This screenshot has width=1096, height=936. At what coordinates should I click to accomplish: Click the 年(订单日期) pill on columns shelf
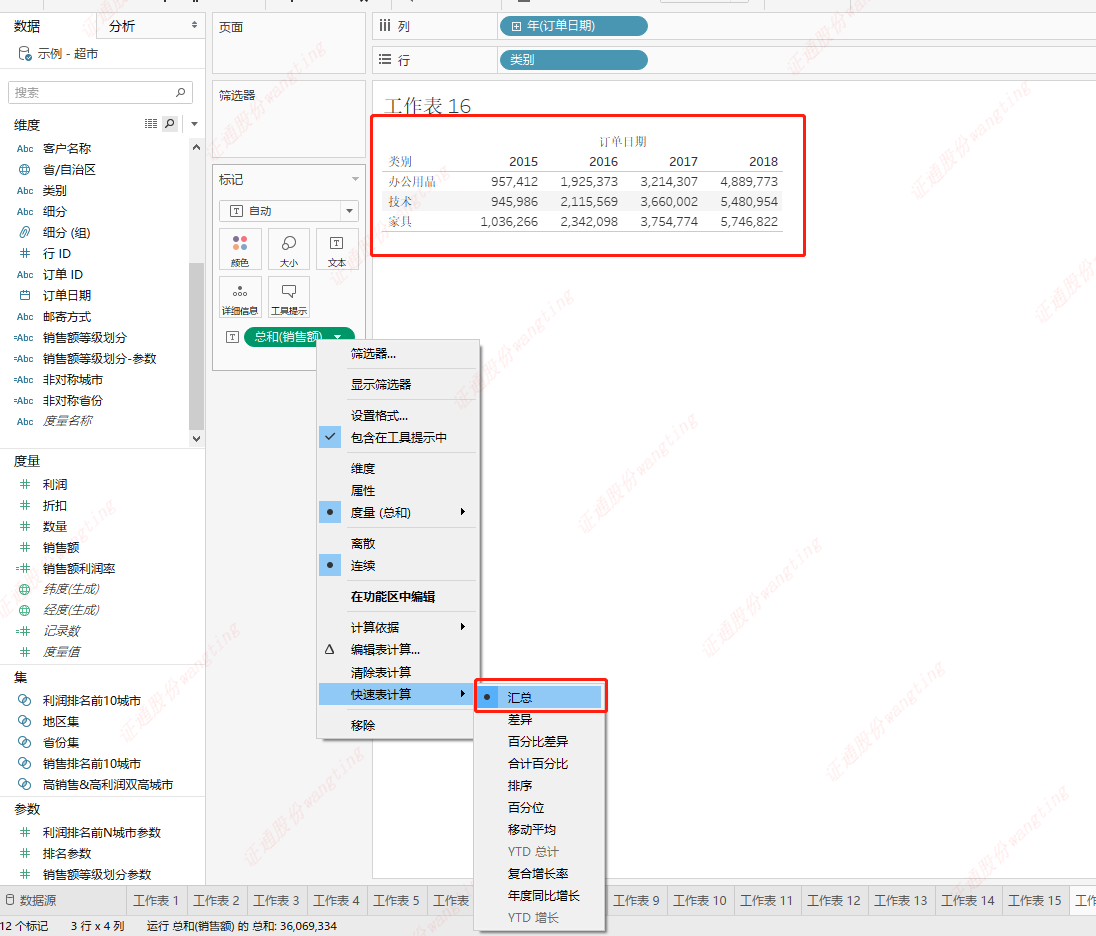tap(573, 26)
